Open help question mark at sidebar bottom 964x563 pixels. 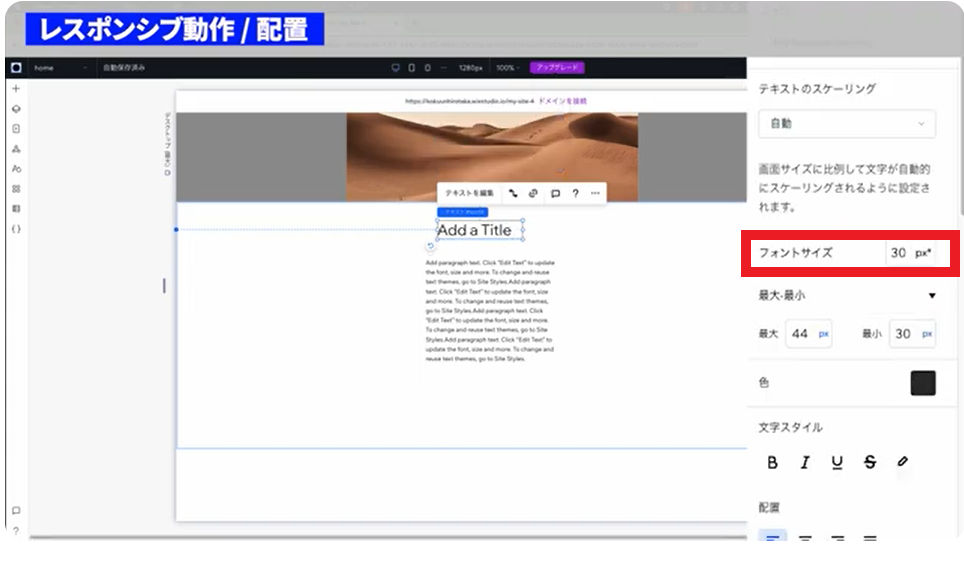tap(16, 531)
